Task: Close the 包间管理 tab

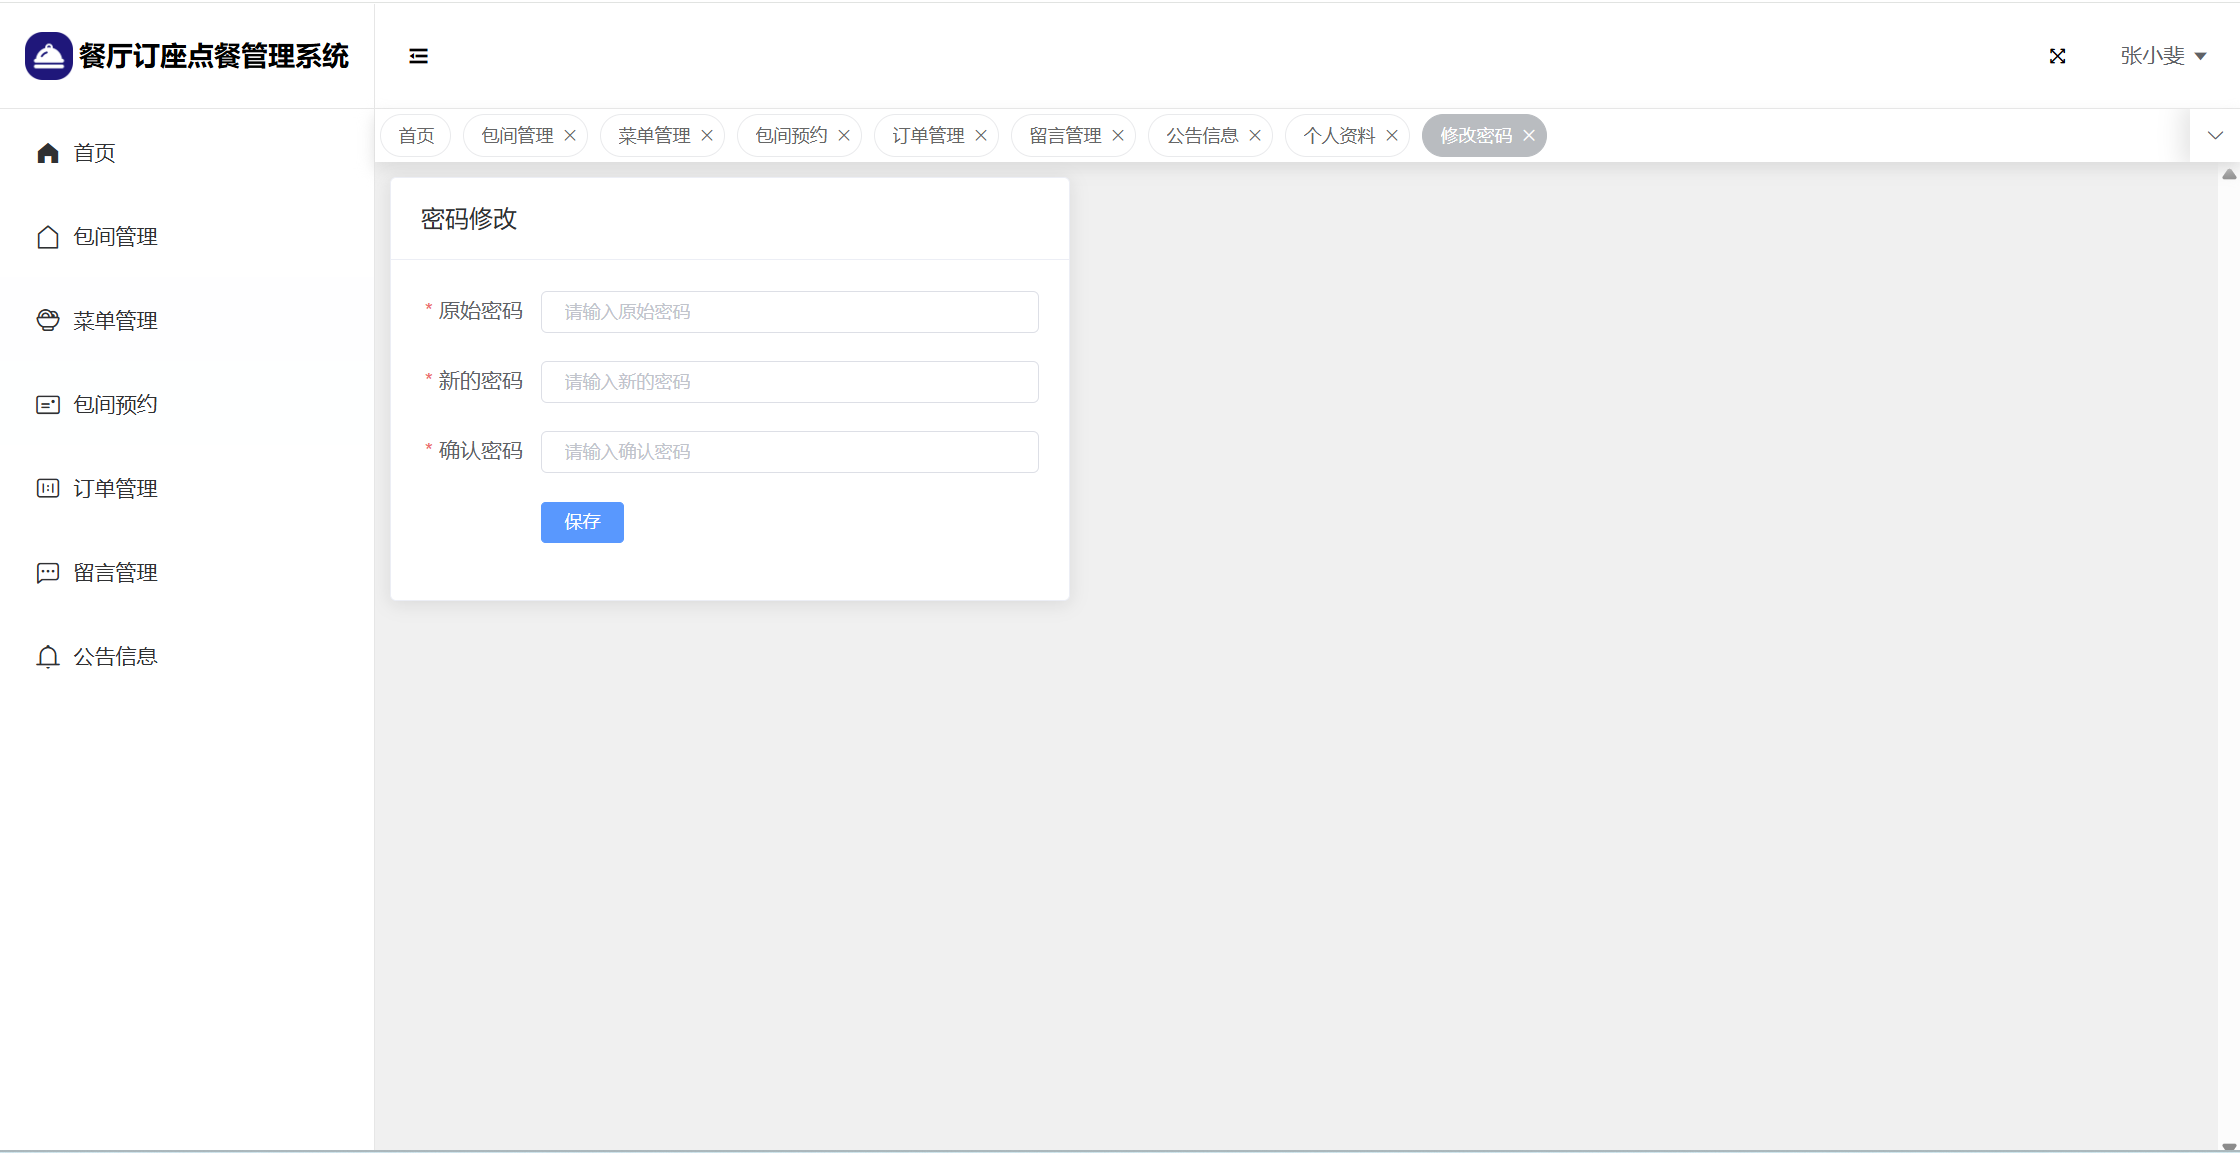Action: 570,136
